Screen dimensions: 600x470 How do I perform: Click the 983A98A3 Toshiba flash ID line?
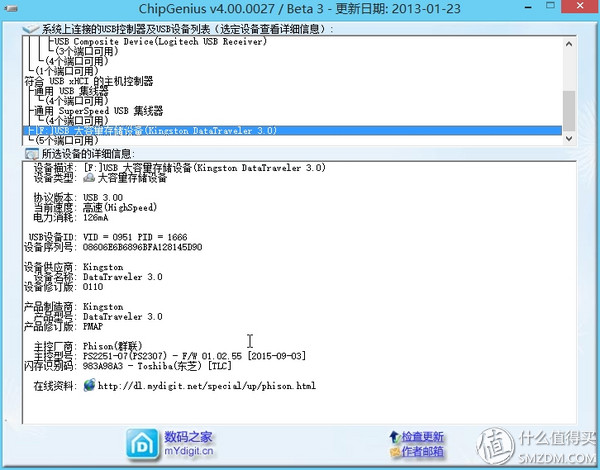coord(157,366)
